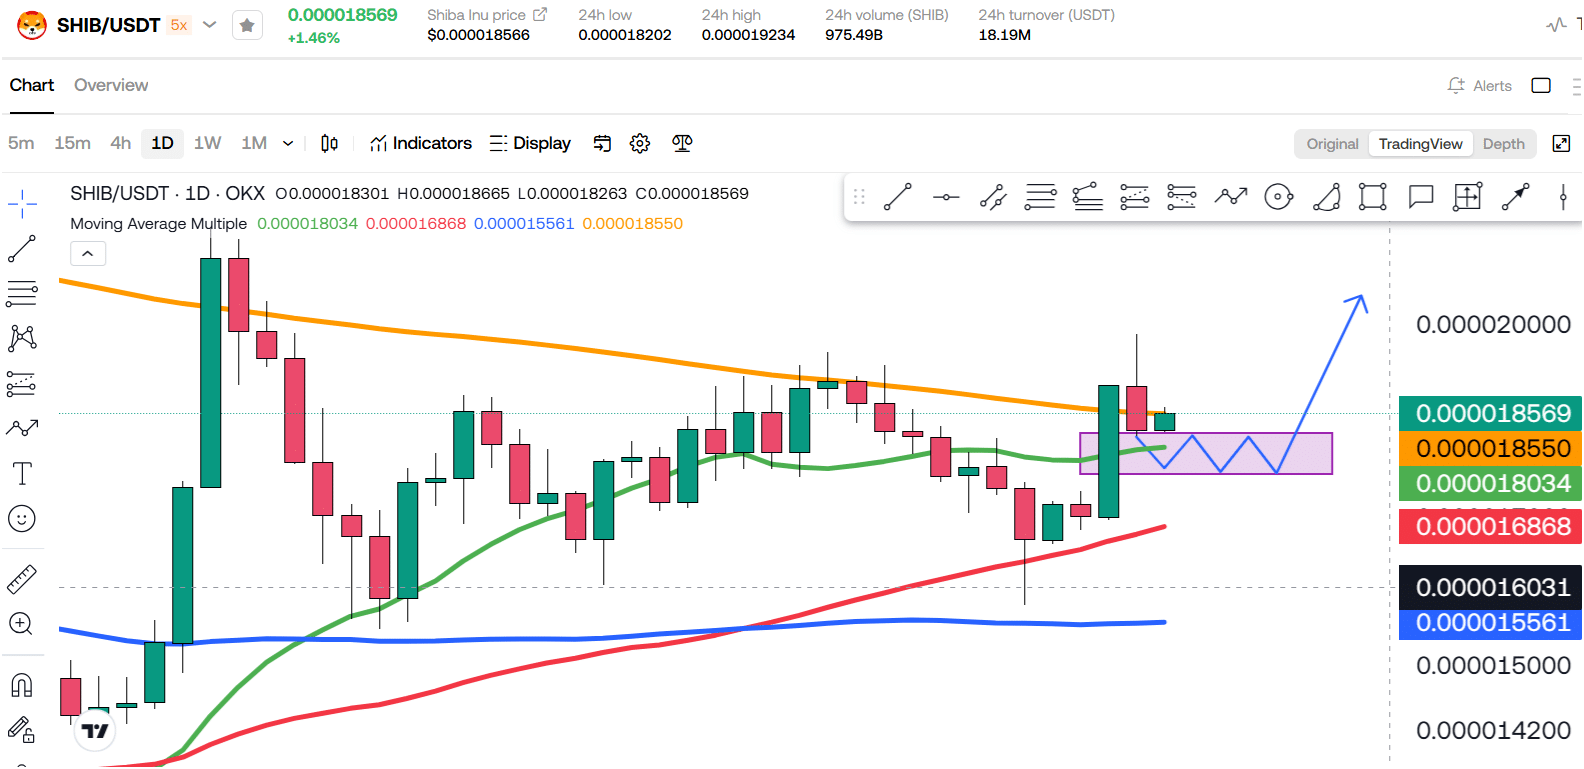Expand more timeframe options chevron
Screen dimensions: 1584x769
click(288, 143)
